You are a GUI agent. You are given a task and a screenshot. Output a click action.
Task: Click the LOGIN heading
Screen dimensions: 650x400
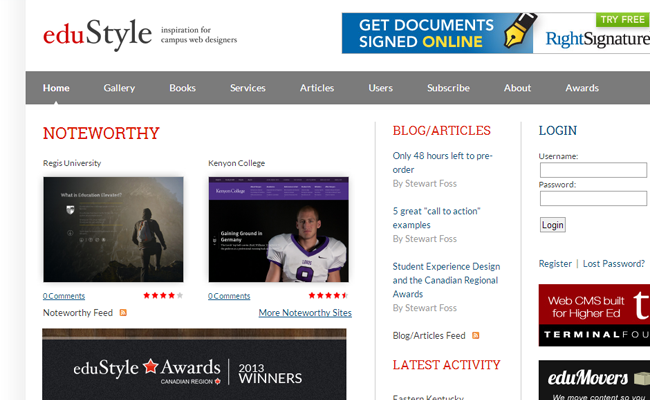558,131
